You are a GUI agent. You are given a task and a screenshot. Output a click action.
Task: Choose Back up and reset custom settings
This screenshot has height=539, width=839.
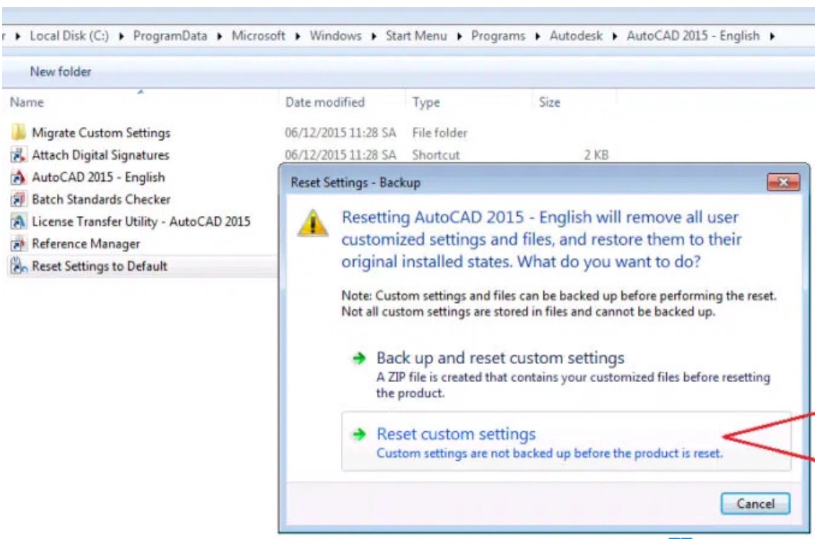500,358
